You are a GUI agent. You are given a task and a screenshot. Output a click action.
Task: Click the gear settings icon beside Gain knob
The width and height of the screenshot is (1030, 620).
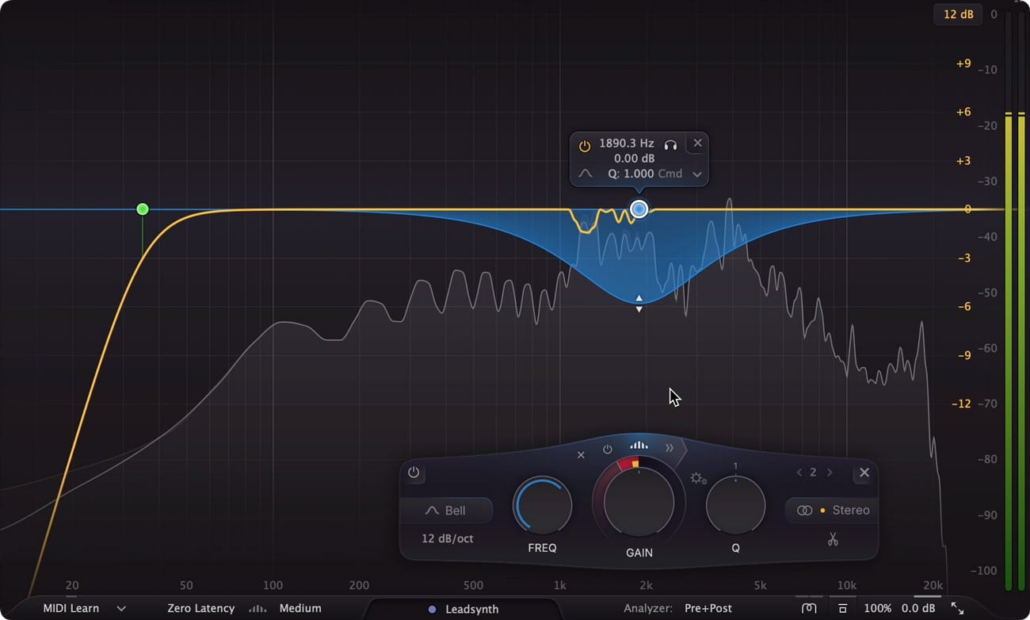click(x=698, y=479)
